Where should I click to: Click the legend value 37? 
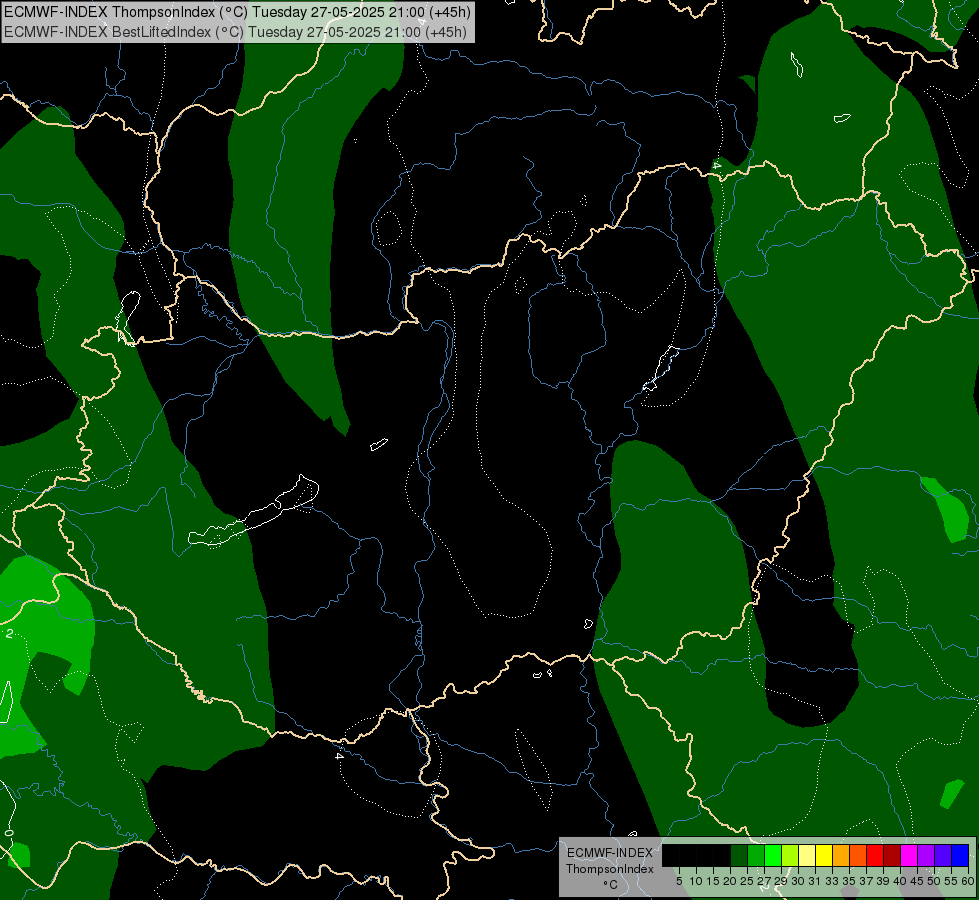coord(866,881)
